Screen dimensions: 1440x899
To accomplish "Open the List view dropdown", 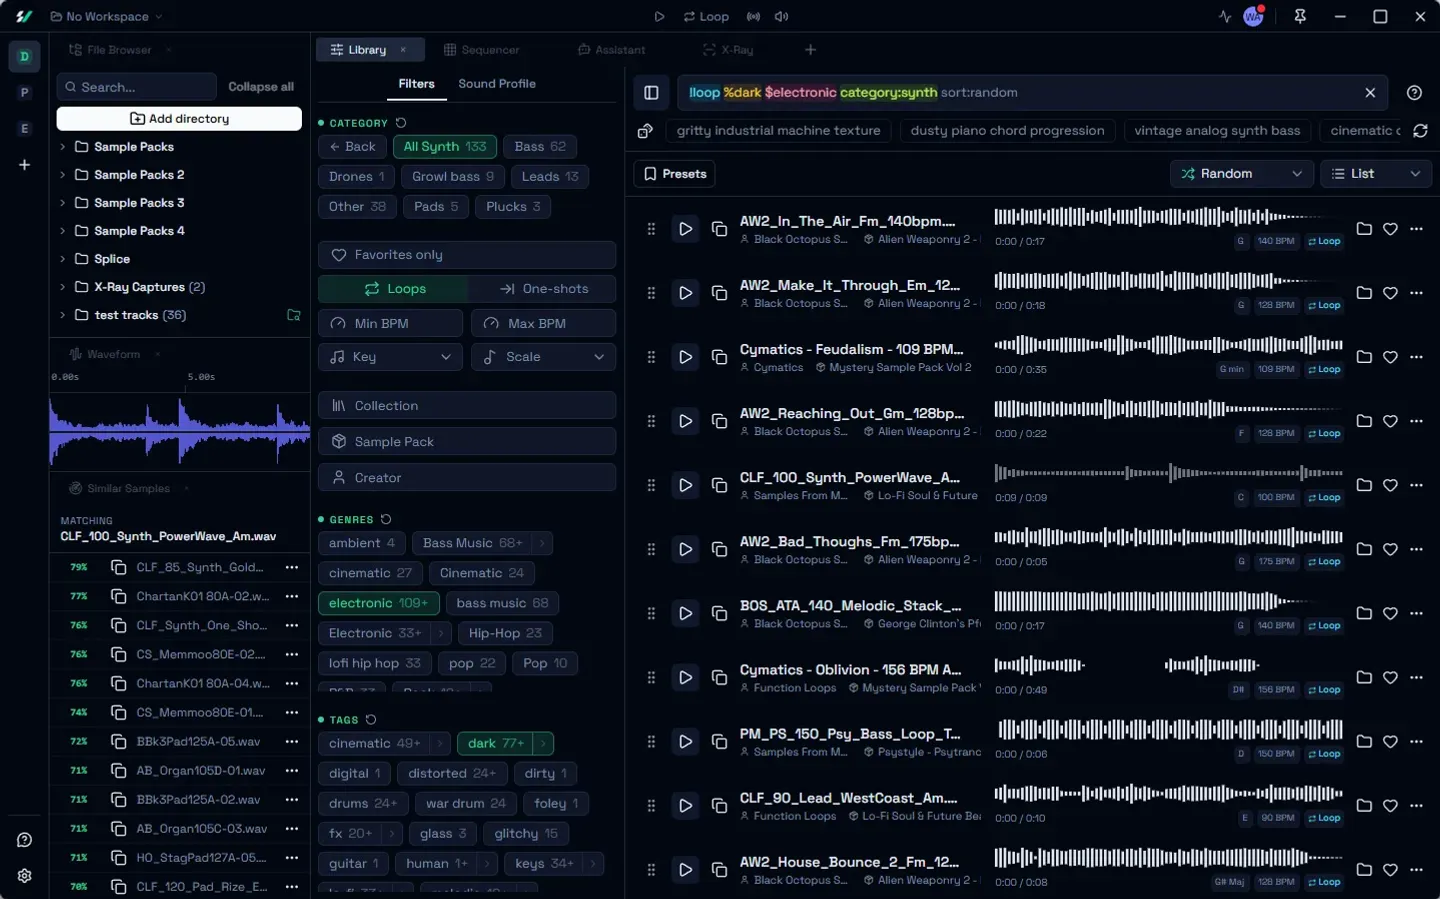I will pos(1376,174).
